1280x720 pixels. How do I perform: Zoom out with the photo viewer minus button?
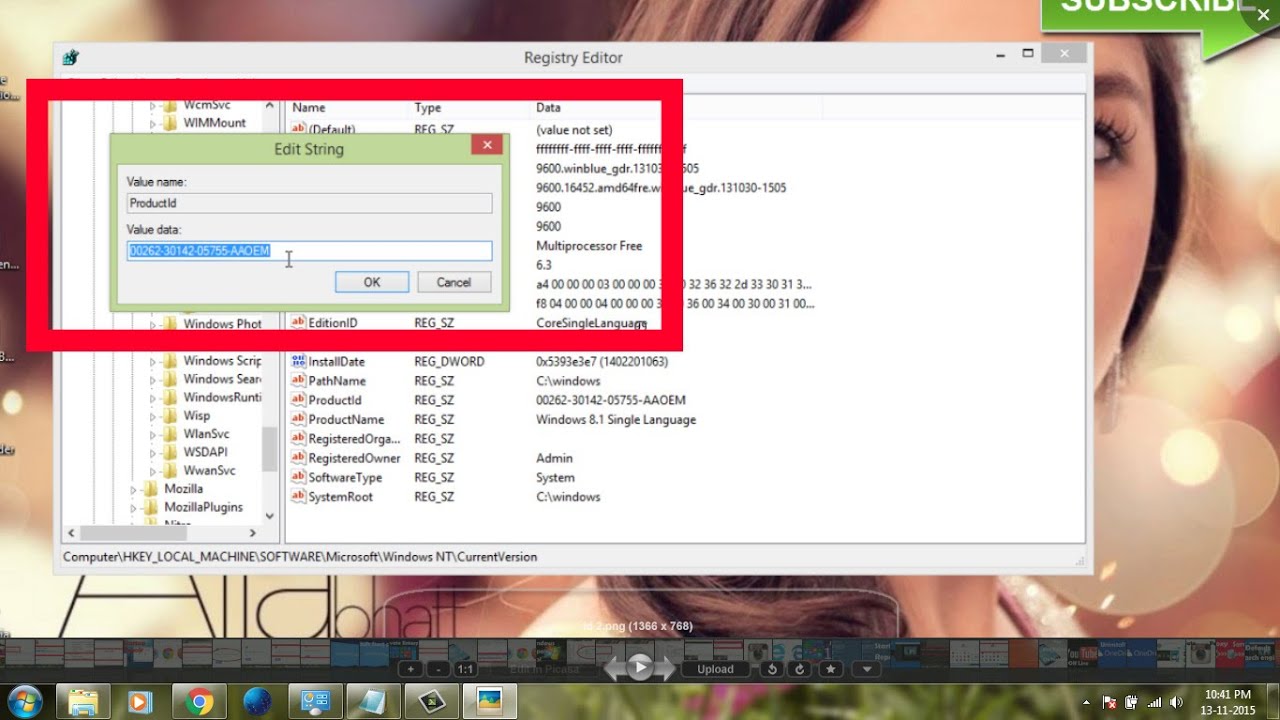point(438,669)
